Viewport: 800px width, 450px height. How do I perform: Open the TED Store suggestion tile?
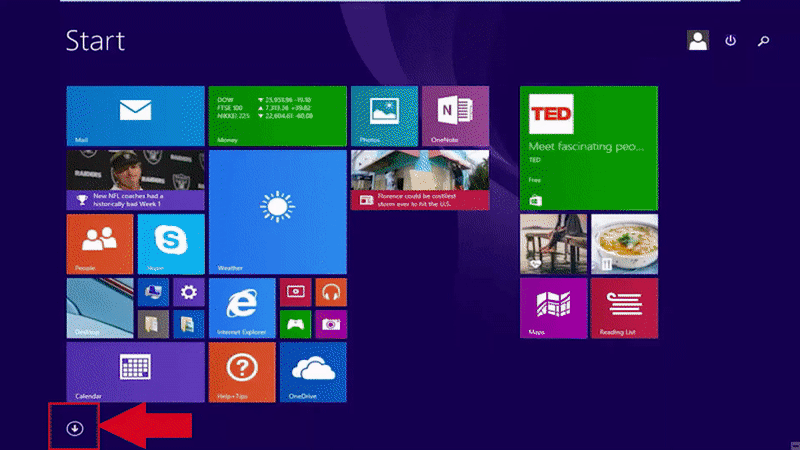point(589,148)
